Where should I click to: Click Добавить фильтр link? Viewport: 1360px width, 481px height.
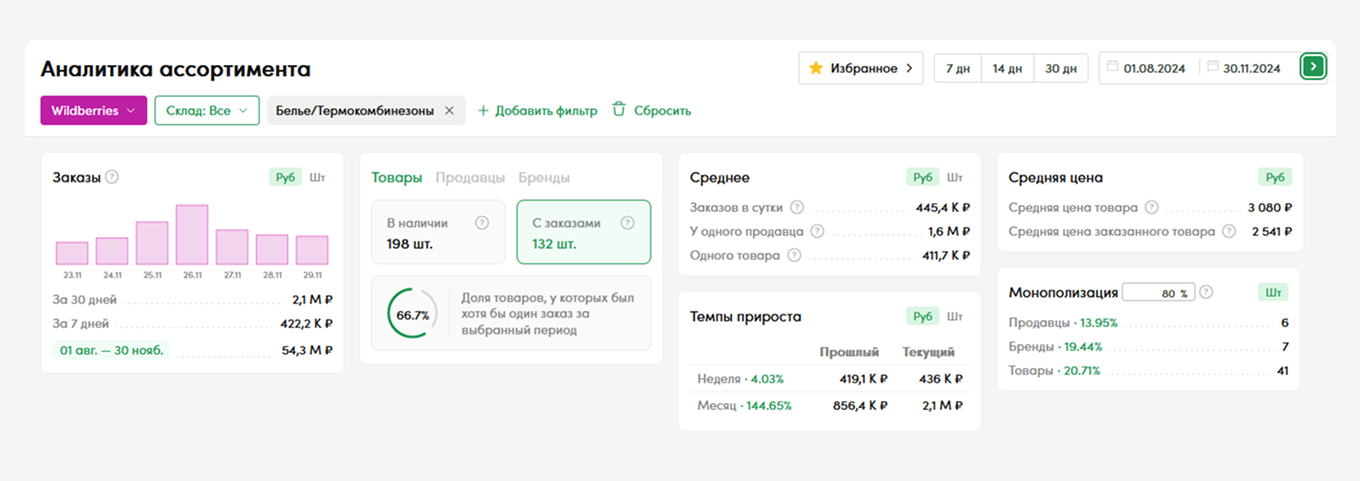click(x=537, y=111)
